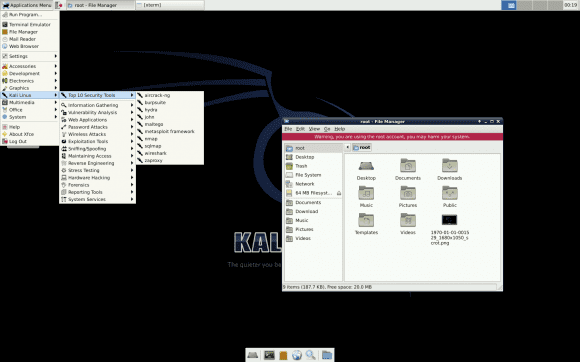Launch maltego from the submenu

tap(170, 124)
